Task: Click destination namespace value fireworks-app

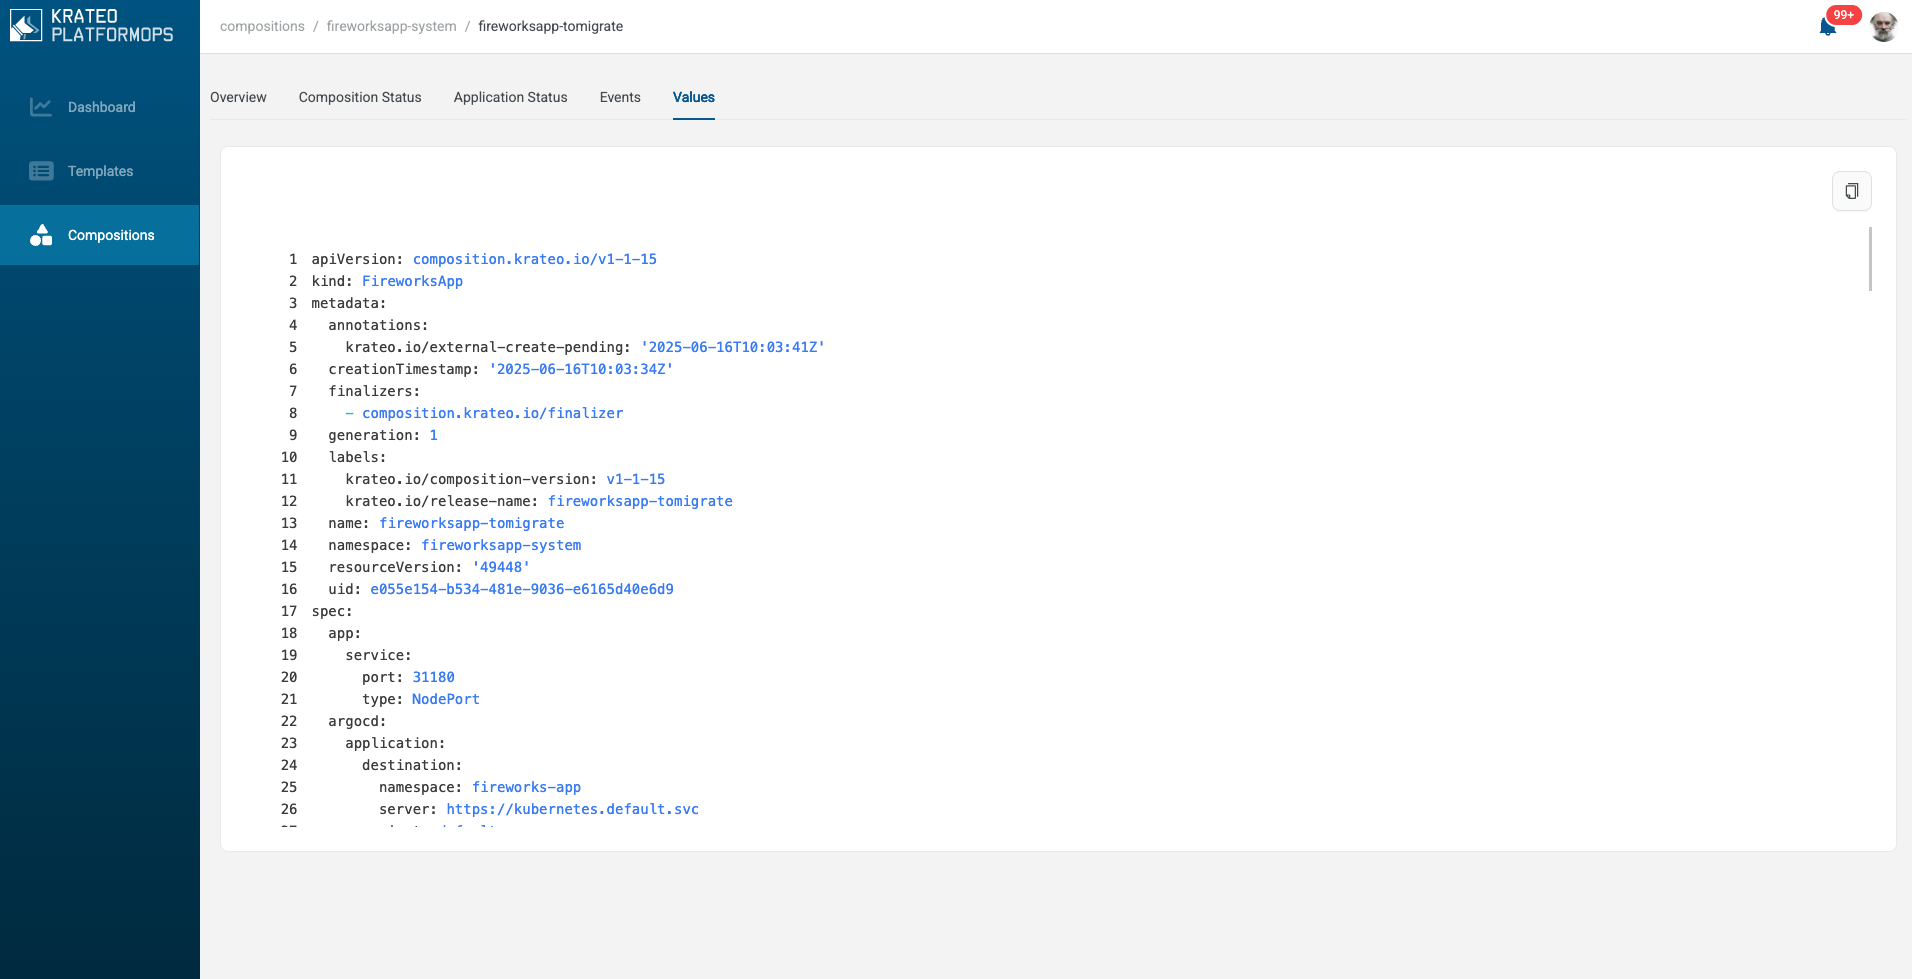Action: [526, 787]
